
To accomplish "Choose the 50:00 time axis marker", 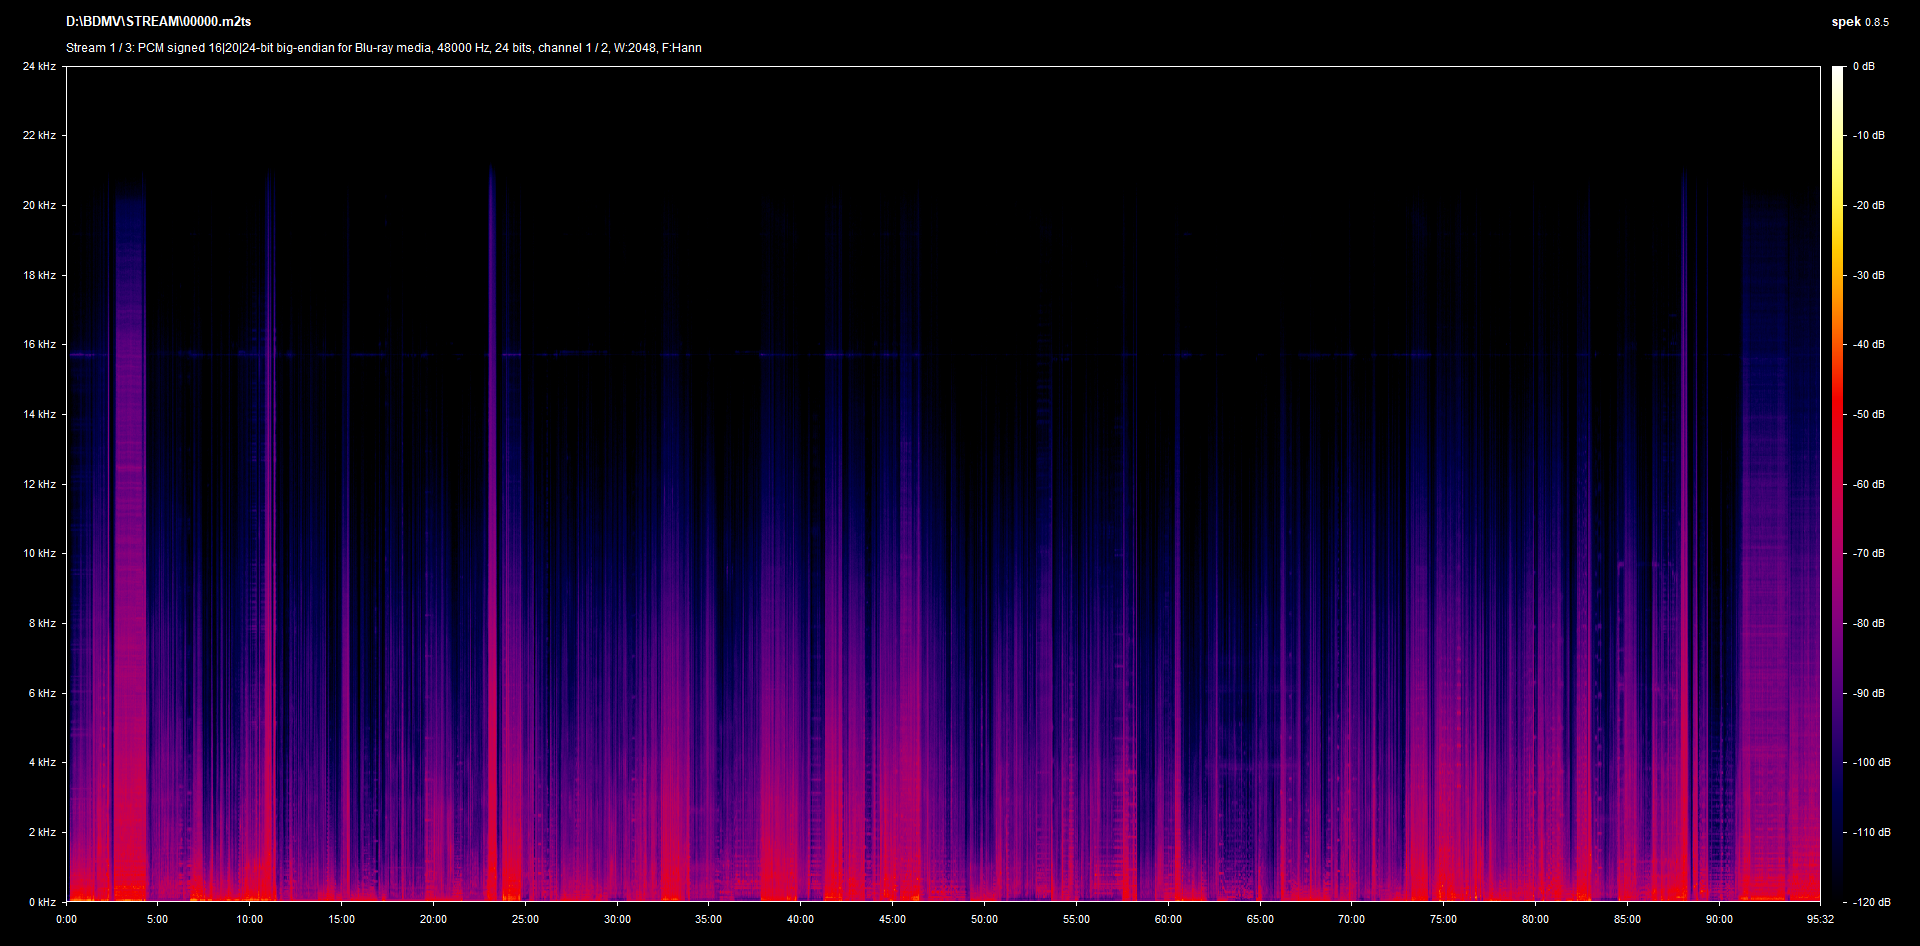I will pyautogui.click(x=984, y=919).
